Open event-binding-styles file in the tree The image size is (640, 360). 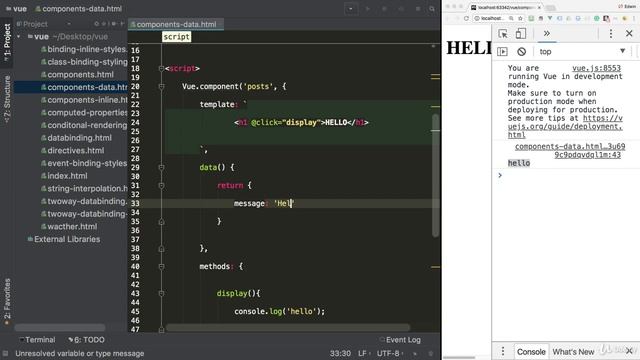click(x=84, y=163)
